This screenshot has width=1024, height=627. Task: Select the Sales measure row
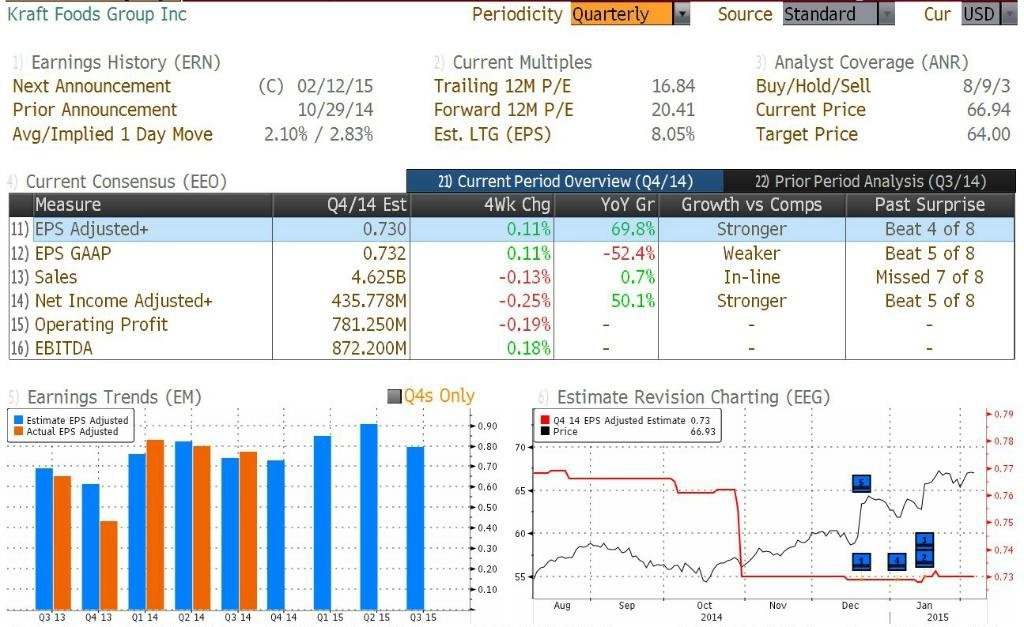click(512, 277)
